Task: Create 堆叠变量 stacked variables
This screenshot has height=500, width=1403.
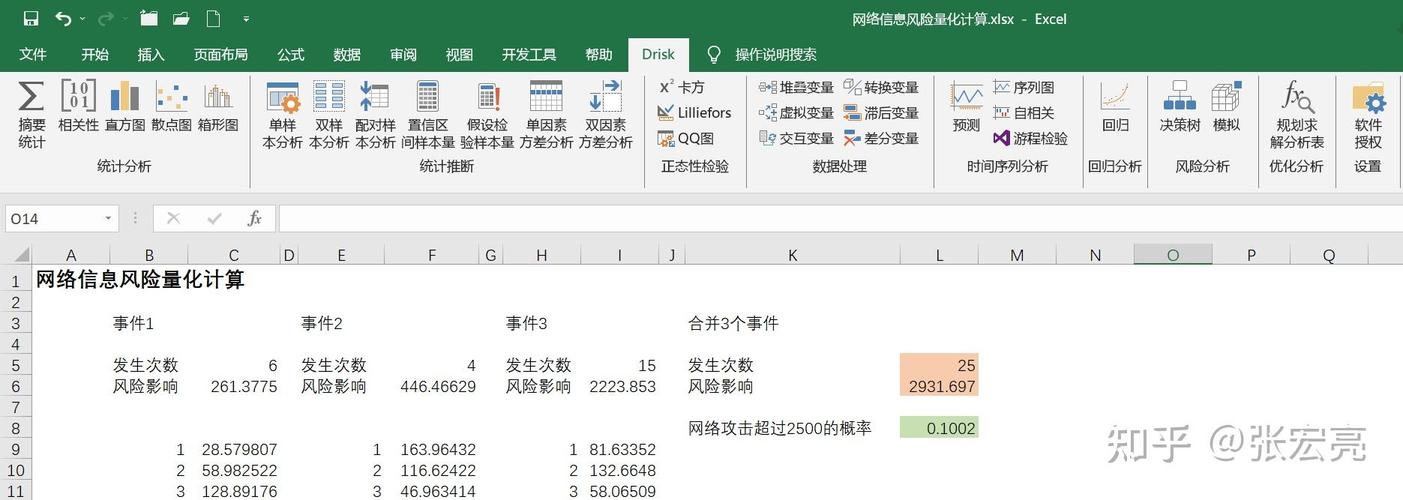Action: coord(796,87)
